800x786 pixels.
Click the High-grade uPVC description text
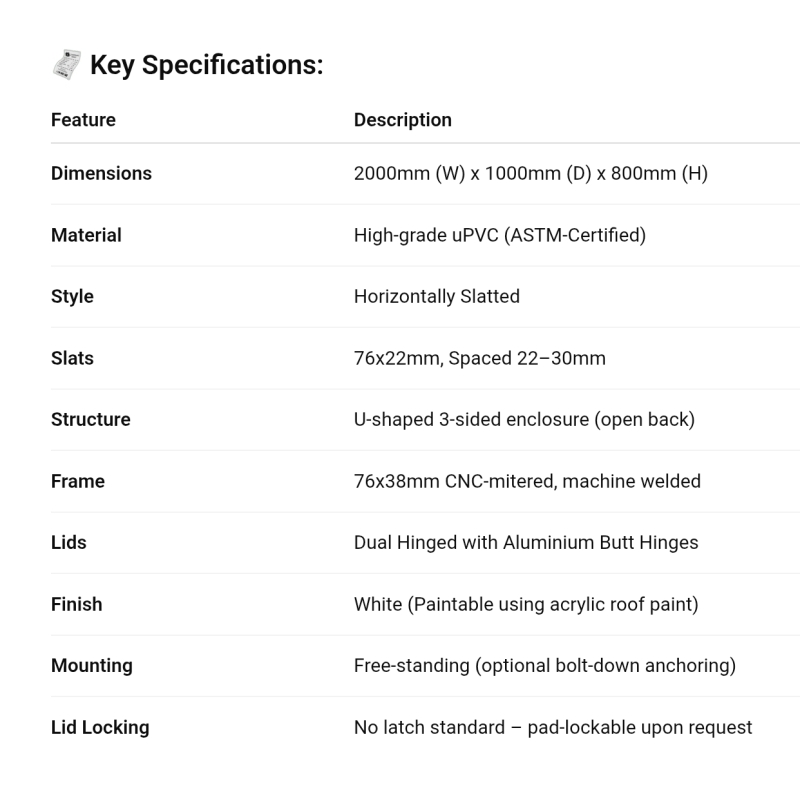[x=499, y=235]
